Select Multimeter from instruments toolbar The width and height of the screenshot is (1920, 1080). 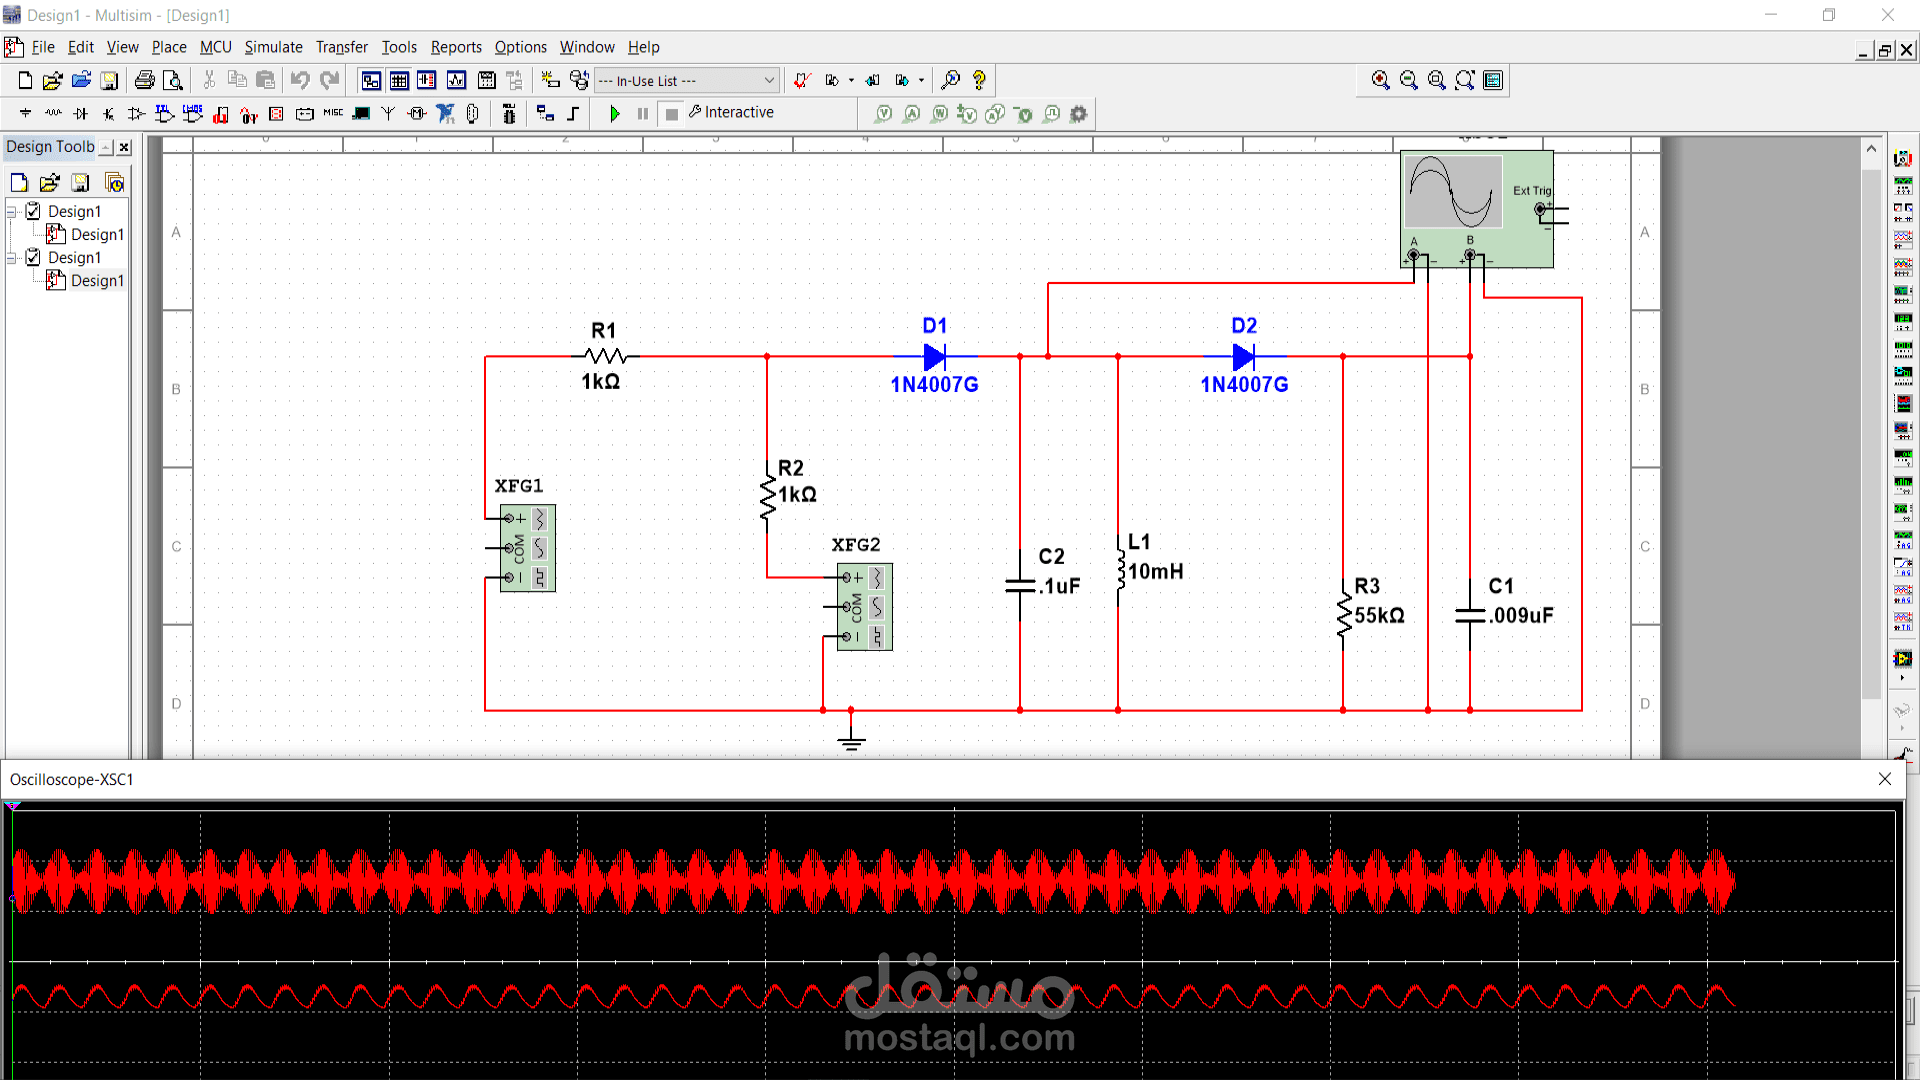[1903, 159]
